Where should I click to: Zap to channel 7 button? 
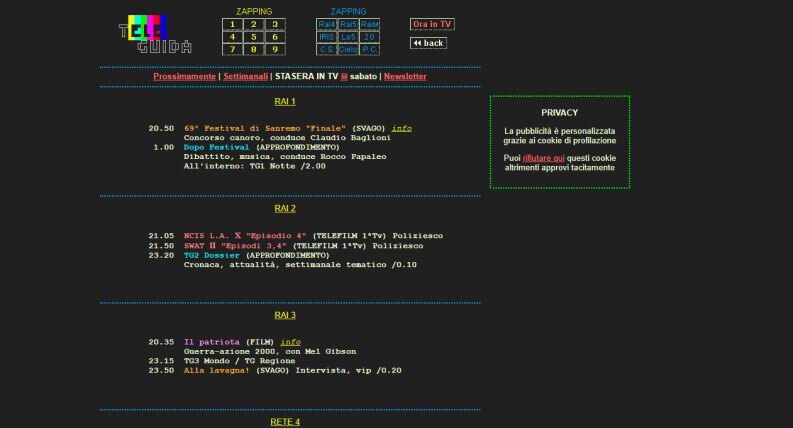232,50
